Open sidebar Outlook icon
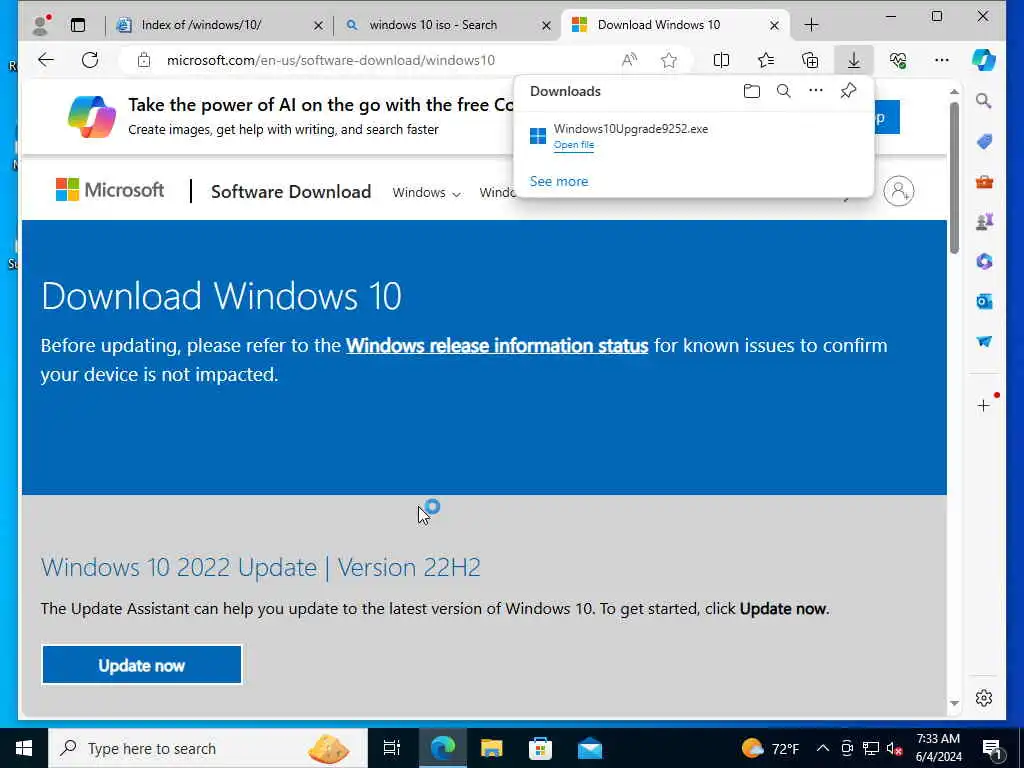Screen dimensions: 1024x768 (984, 301)
